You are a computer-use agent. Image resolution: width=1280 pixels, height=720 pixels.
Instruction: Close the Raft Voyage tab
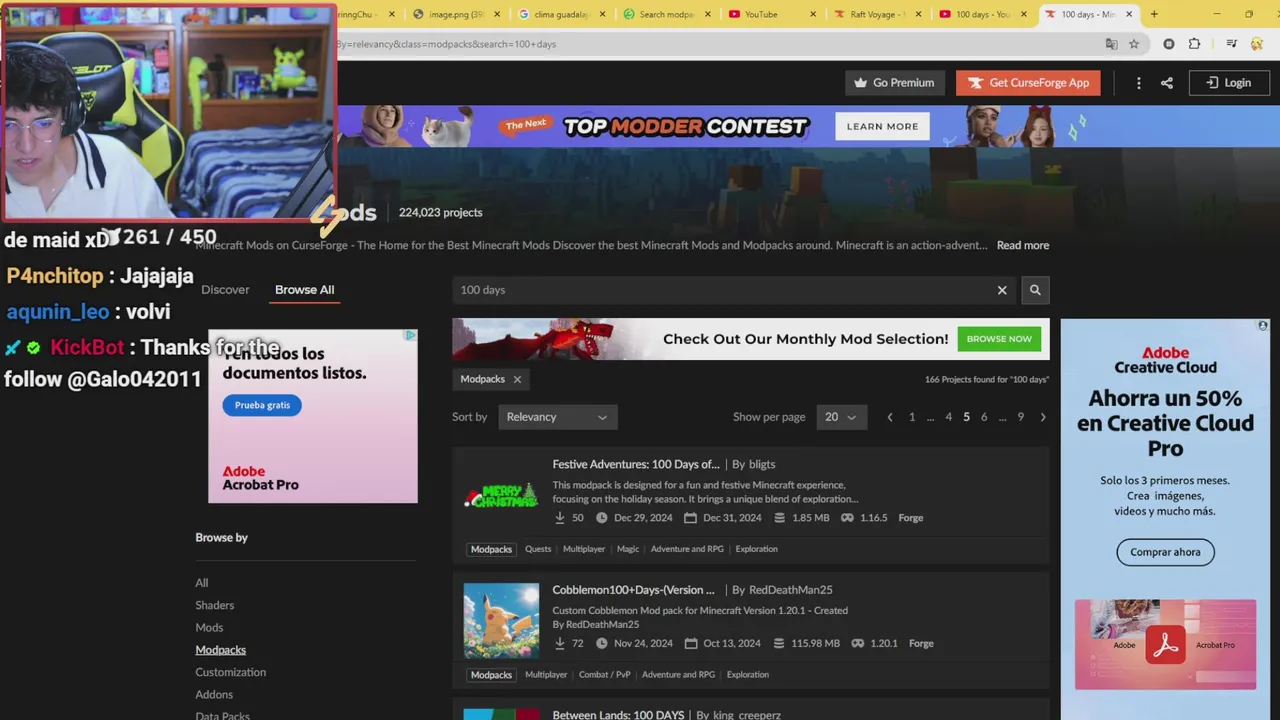click(918, 14)
